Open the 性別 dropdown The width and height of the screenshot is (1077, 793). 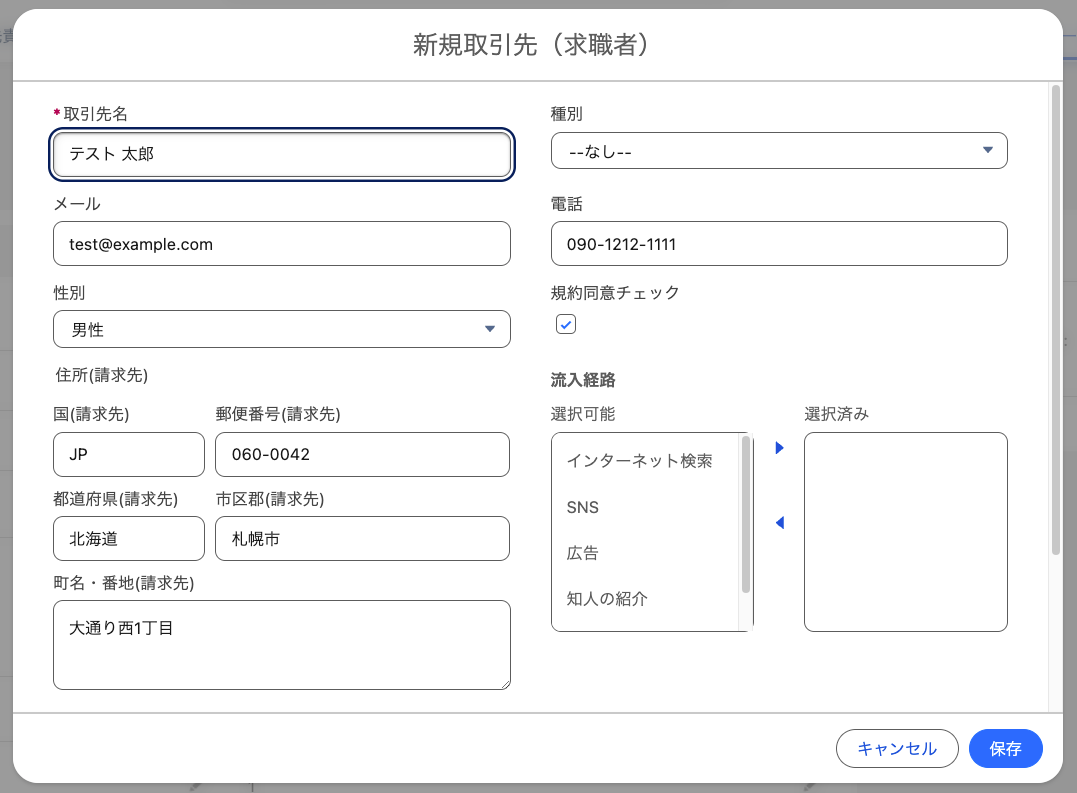(x=281, y=328)
